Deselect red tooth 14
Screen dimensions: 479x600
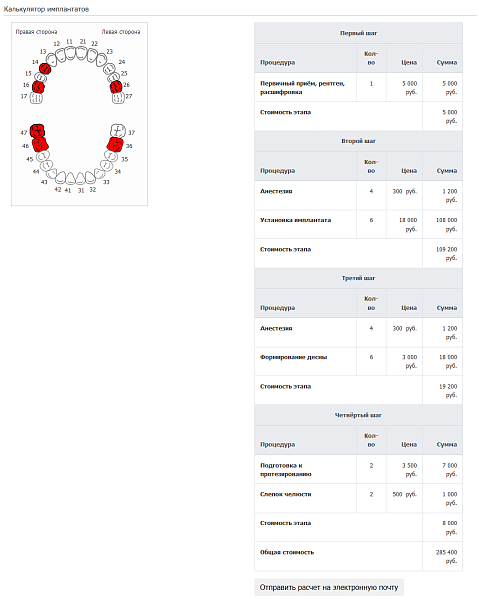45,68
